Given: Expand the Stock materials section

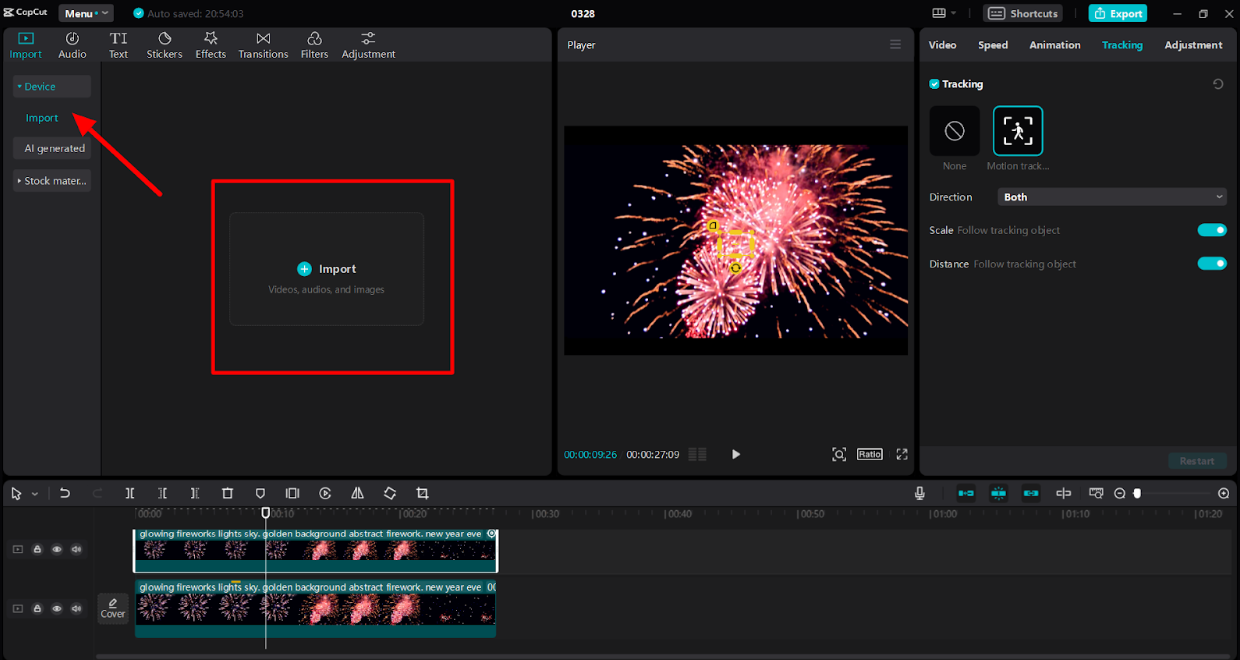Looking at the screenshot, I should tap(52, 181).
